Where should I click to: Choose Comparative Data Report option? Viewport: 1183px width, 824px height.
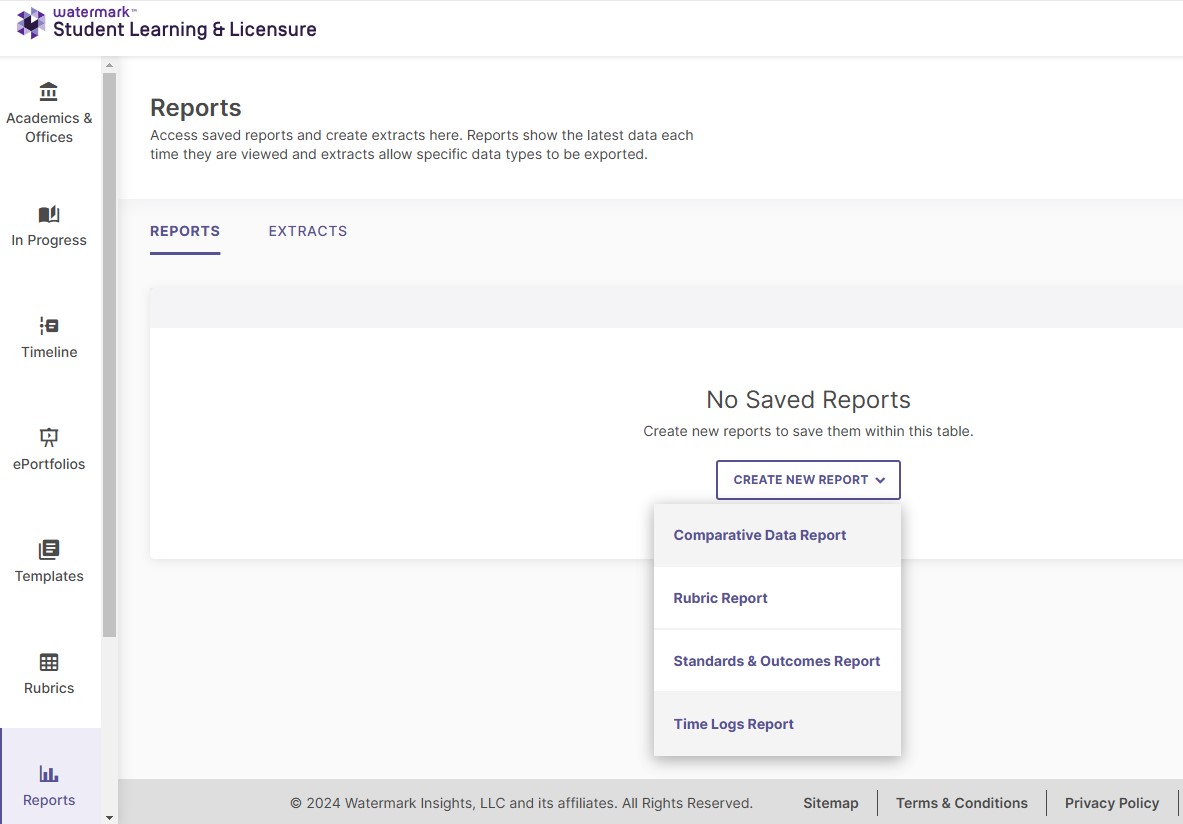[x=760, y=535]
